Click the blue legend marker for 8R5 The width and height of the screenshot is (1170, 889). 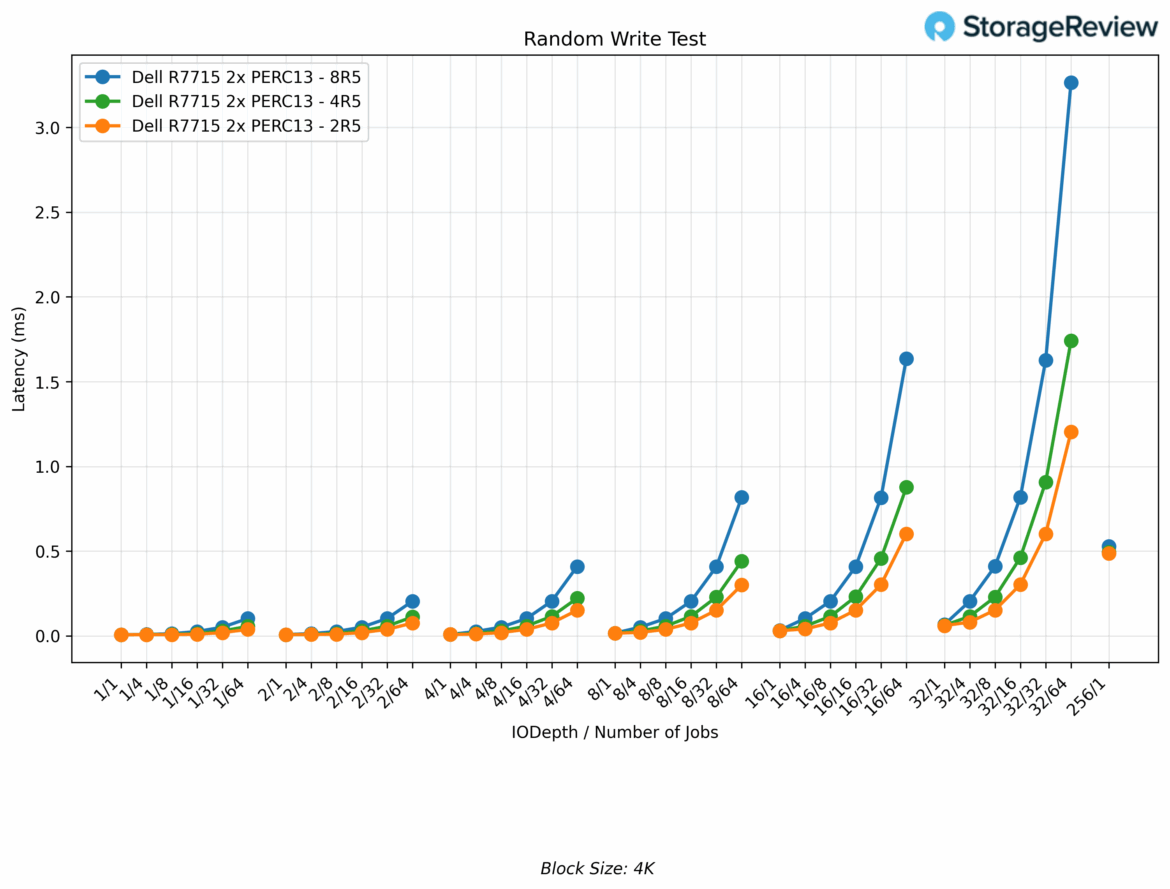[x=103, y=76]
